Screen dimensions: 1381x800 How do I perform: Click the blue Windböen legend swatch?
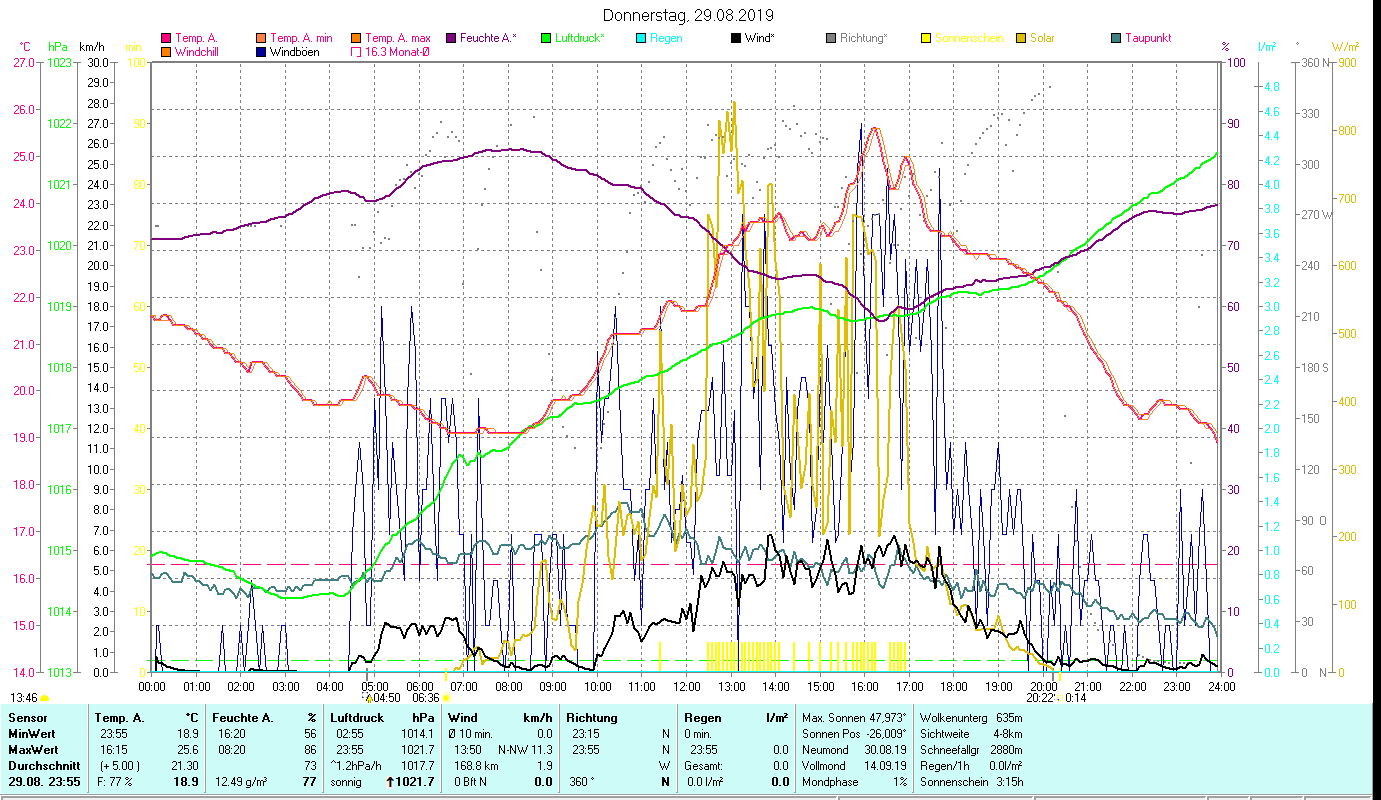click(x=261, y=52)
